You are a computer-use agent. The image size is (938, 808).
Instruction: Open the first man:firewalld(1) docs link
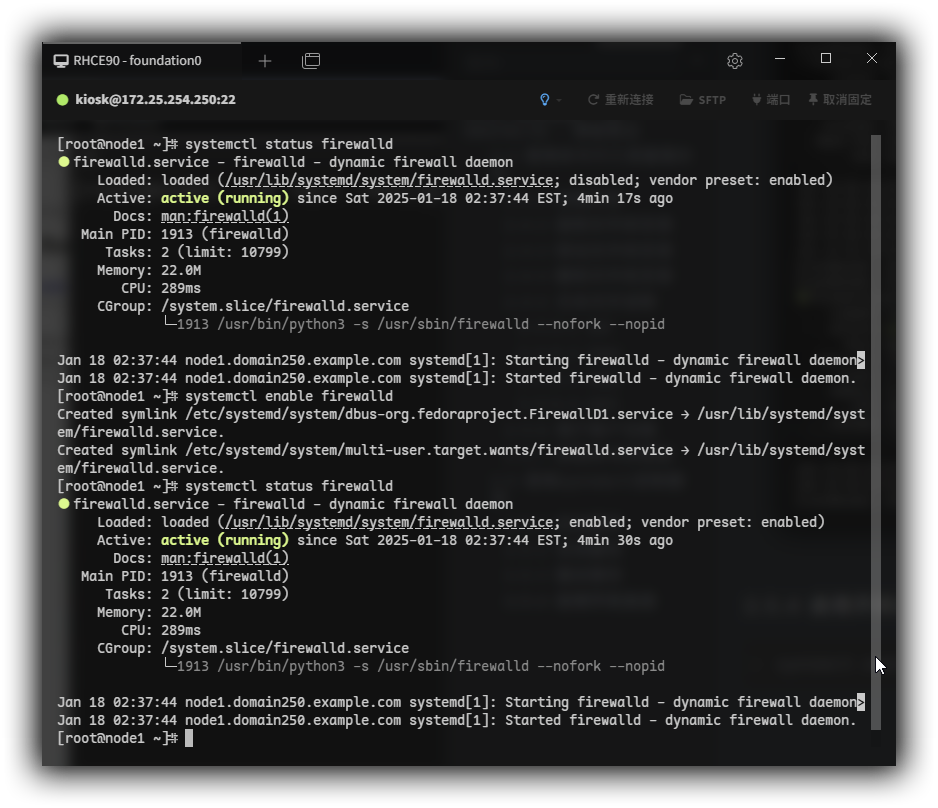[x=225, y=216]
